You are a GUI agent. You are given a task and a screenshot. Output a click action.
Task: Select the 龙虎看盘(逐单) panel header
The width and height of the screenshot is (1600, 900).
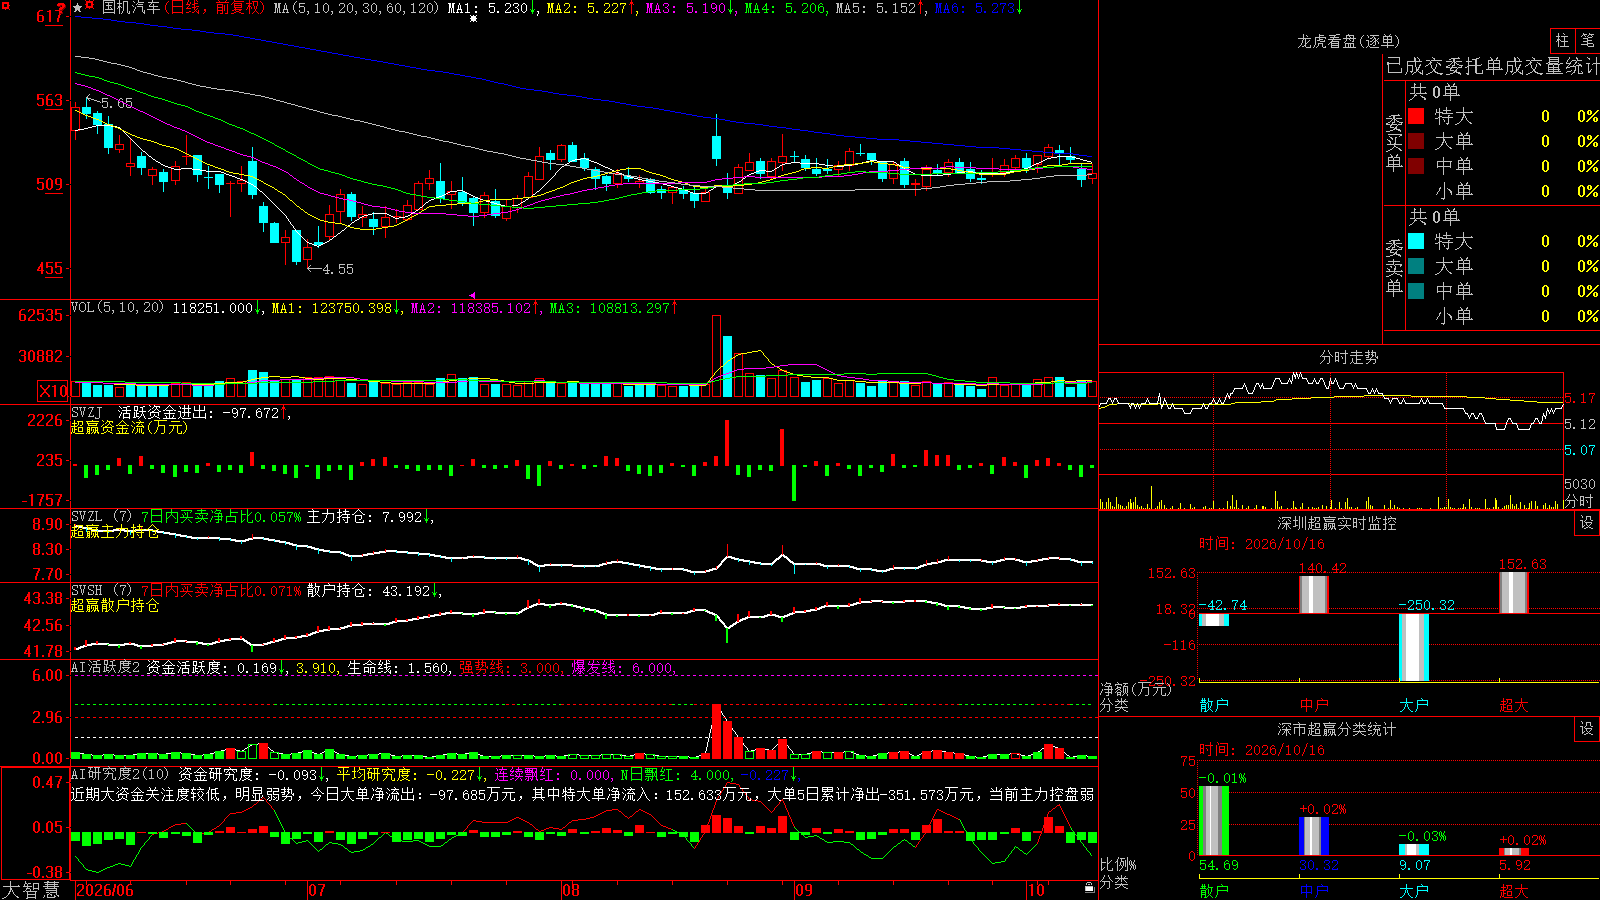[1348, 41]
